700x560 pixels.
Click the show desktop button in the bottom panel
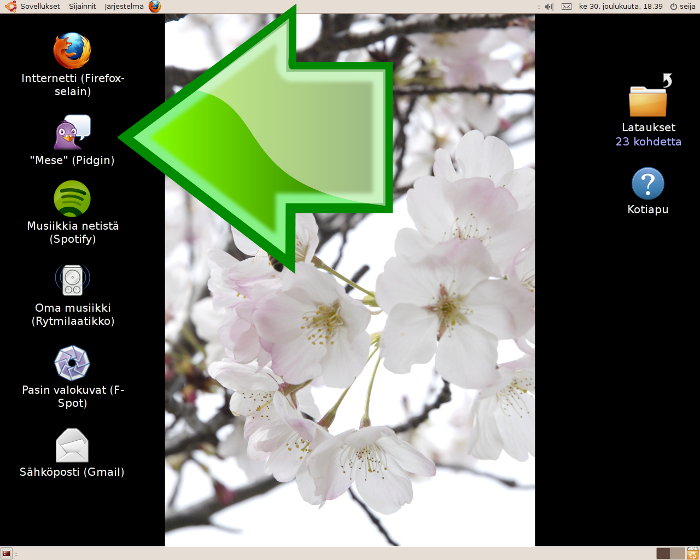pyautogui.click(x=7, y=553)
